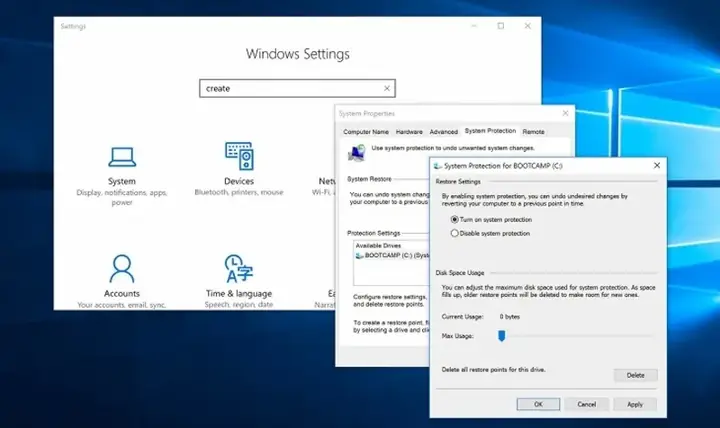The height and width of the screenshot is (428, 720).
Task: Open the Advanced tab
Action: pos(444,132)
